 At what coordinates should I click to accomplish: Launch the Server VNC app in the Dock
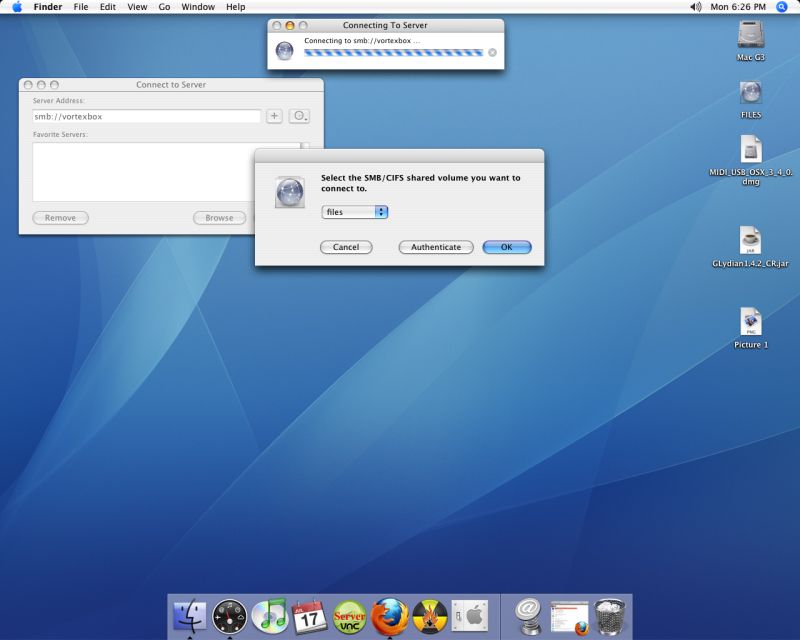(349, 617)
